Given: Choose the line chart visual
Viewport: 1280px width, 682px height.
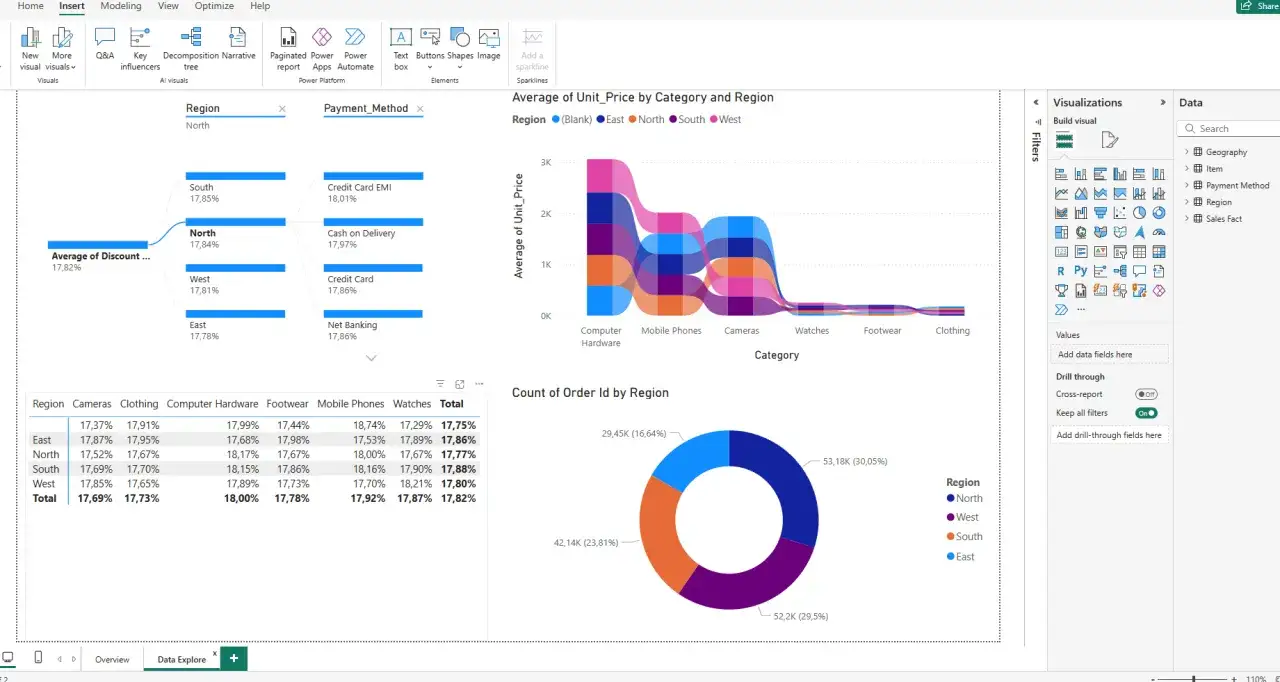Looking at the screenshot, I should tap(1061, 194).
